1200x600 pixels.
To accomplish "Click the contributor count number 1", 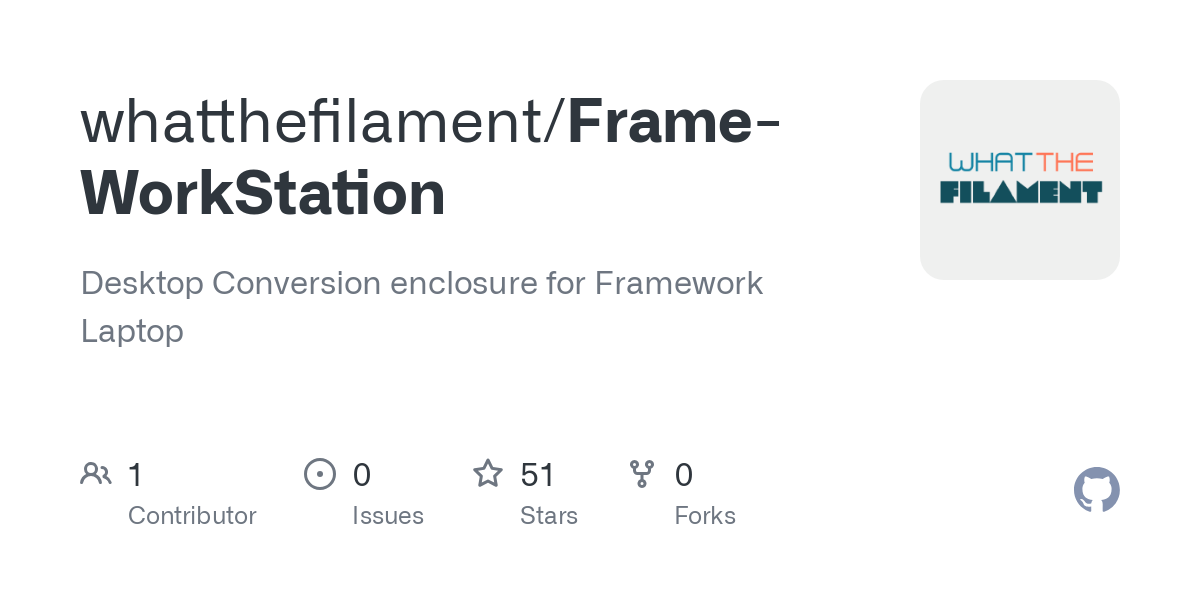I will click(135, 474).
